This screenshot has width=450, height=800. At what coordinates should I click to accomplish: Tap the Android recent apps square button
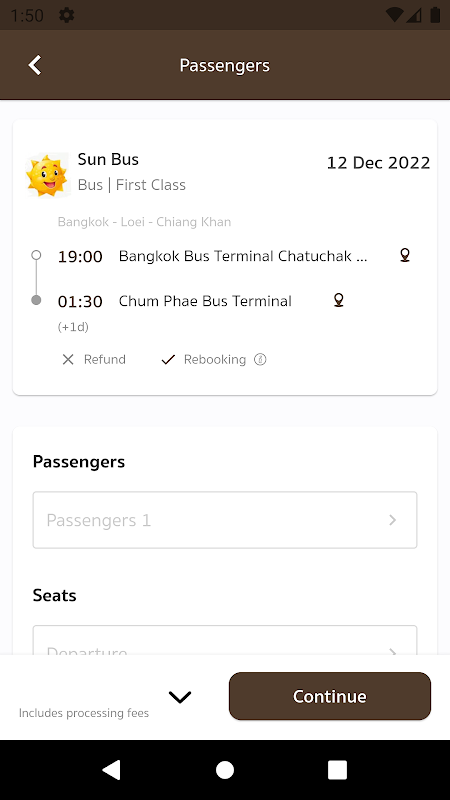click(x=337, y=770)
